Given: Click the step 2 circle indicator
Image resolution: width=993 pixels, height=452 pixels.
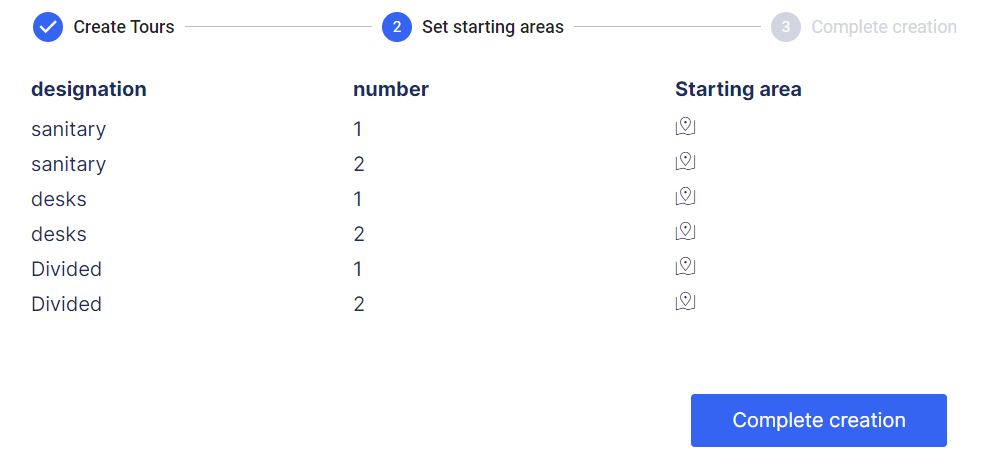Looking at the screenshot, I should 397,27.
